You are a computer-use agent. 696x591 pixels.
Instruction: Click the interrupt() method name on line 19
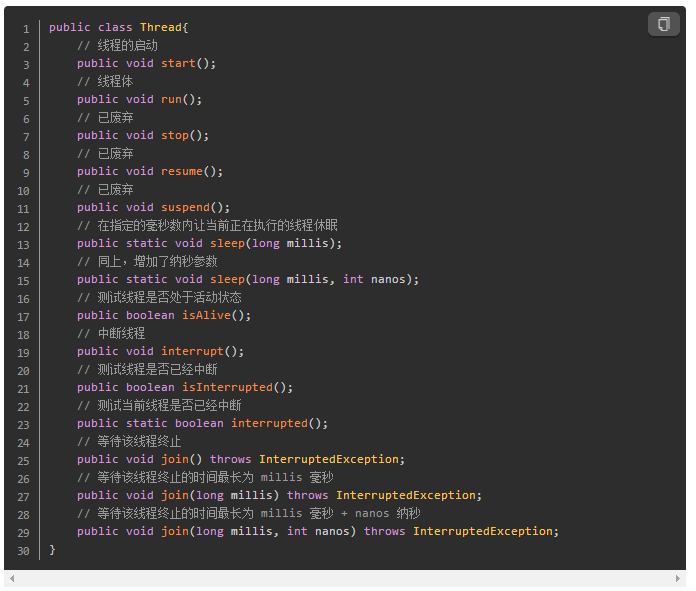tap(192, 351)
